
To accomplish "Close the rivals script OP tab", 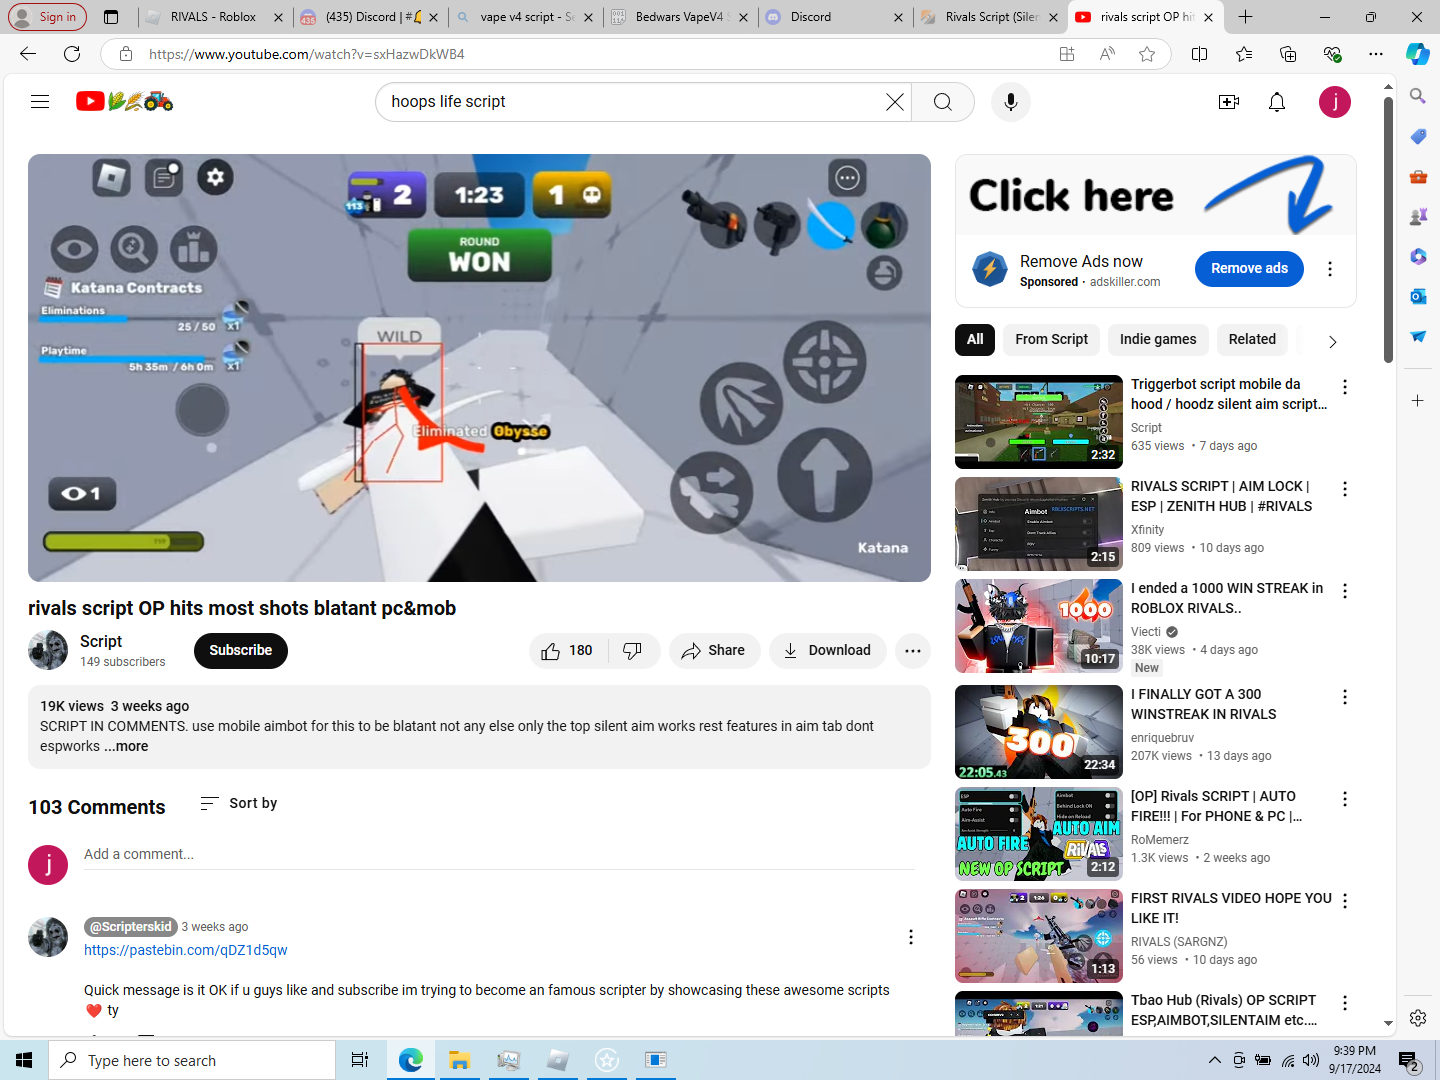I will (x=1208, y=17).
